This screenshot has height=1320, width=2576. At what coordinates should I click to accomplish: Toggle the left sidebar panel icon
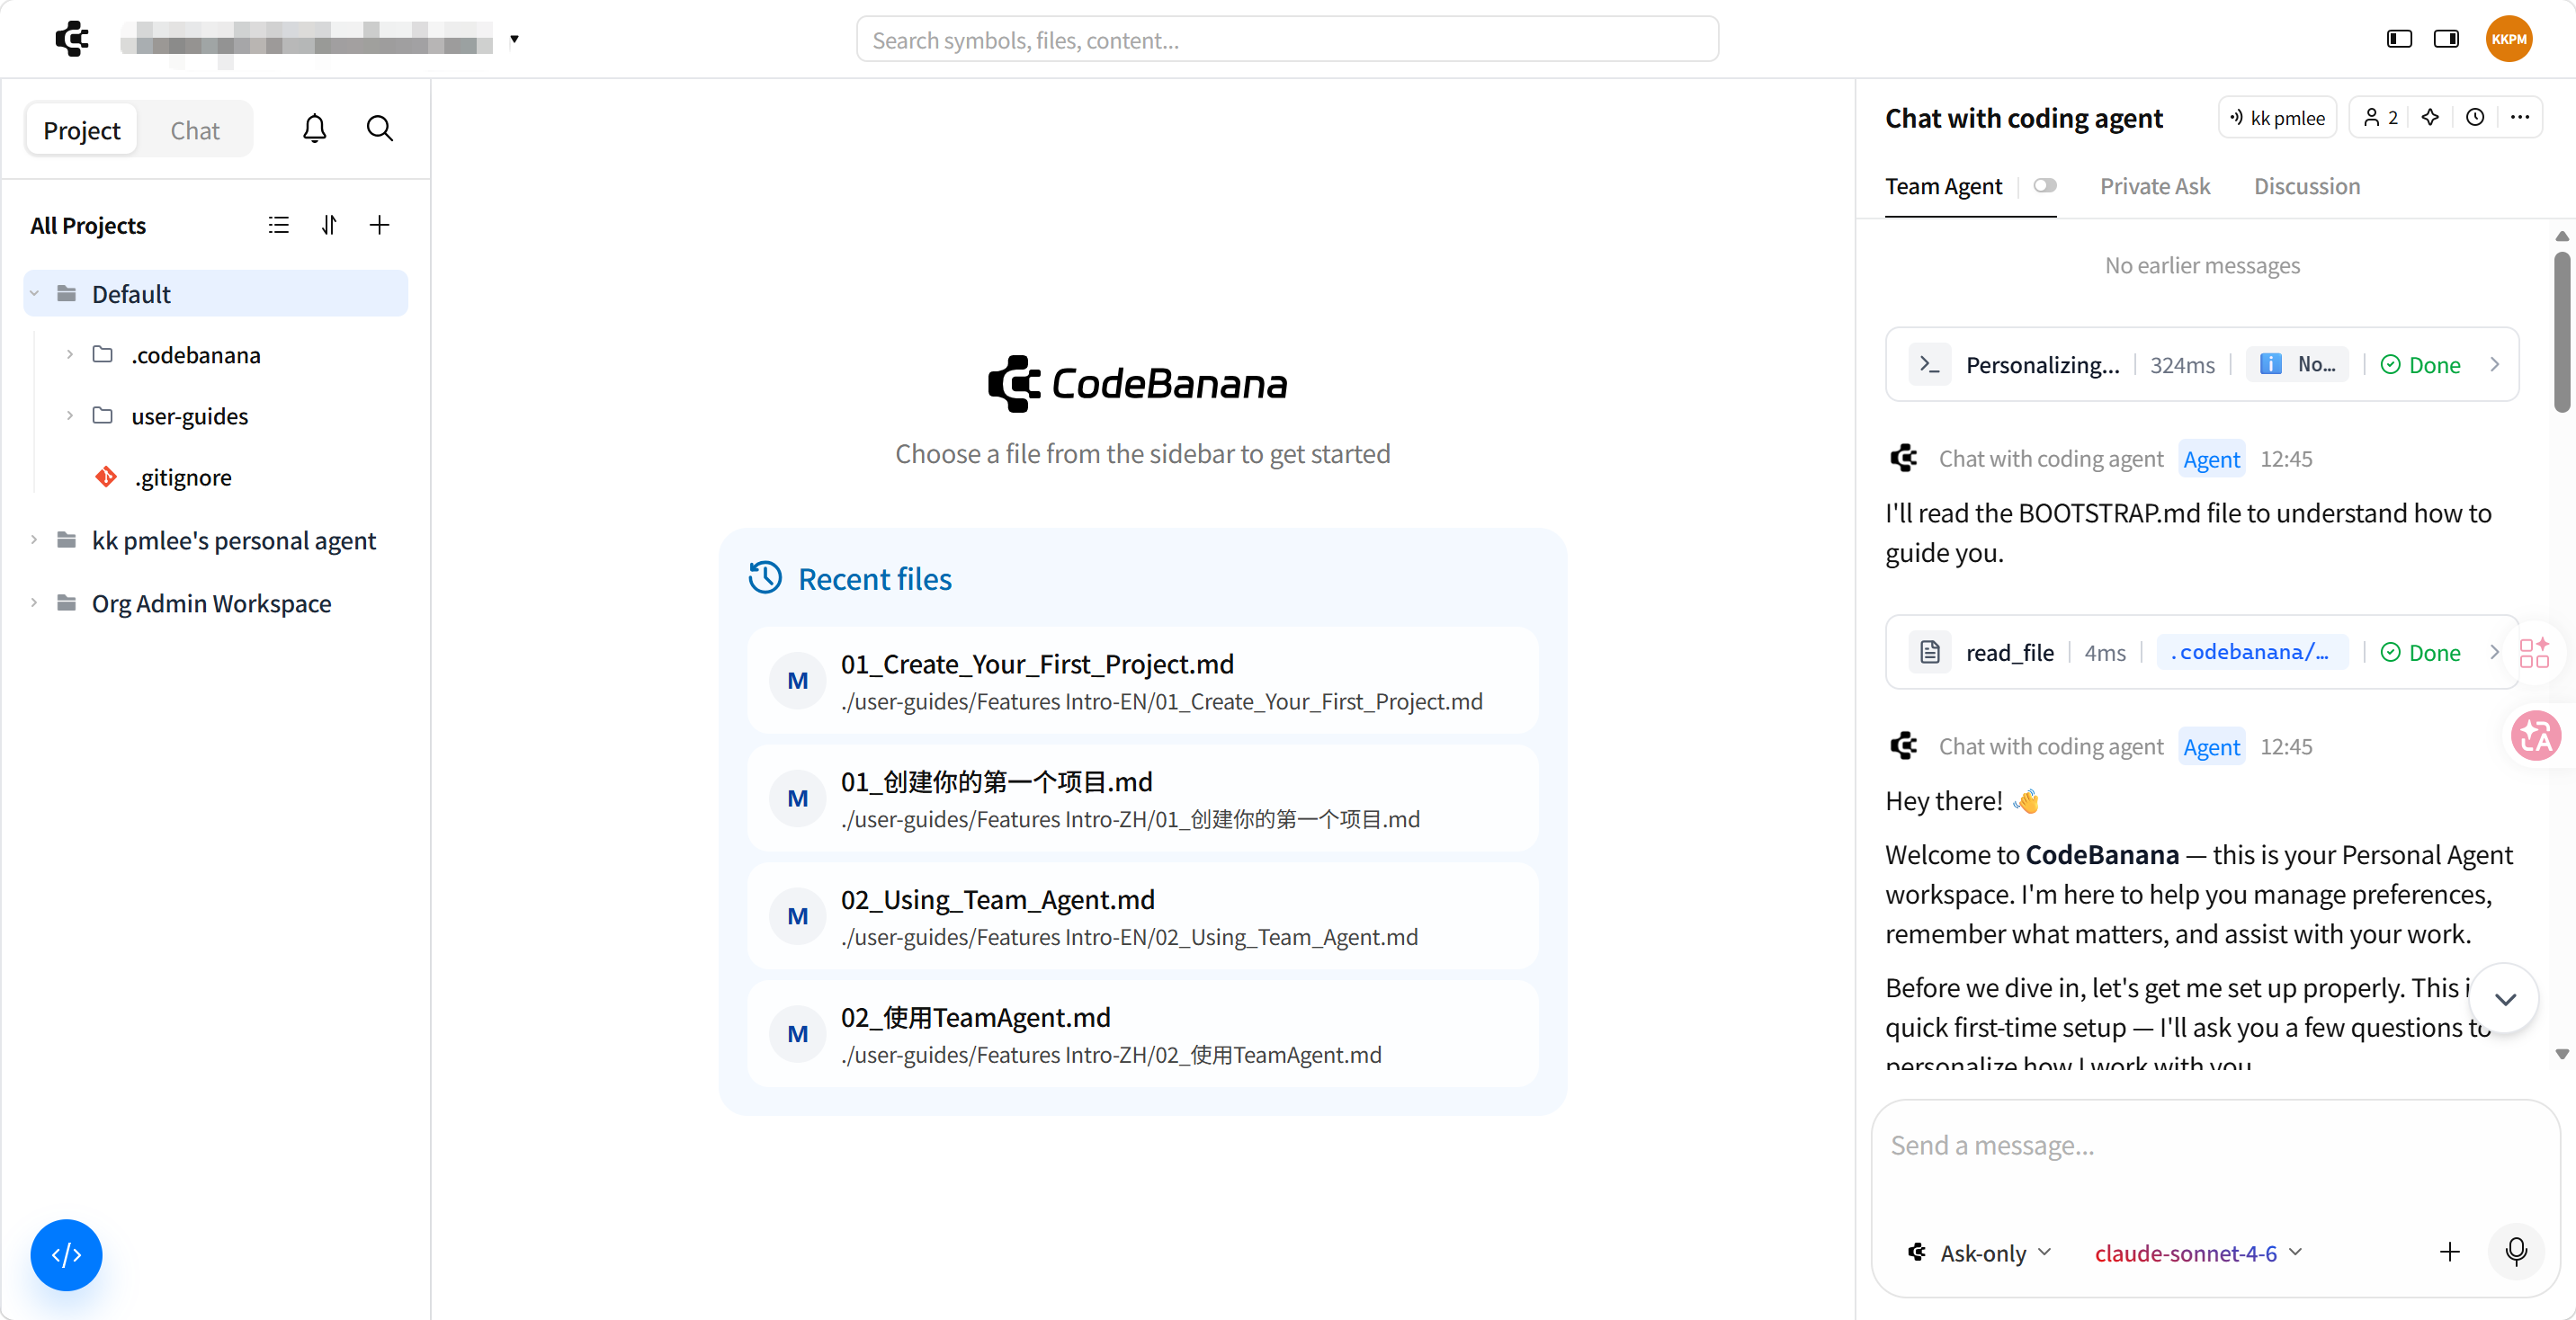2398,38
